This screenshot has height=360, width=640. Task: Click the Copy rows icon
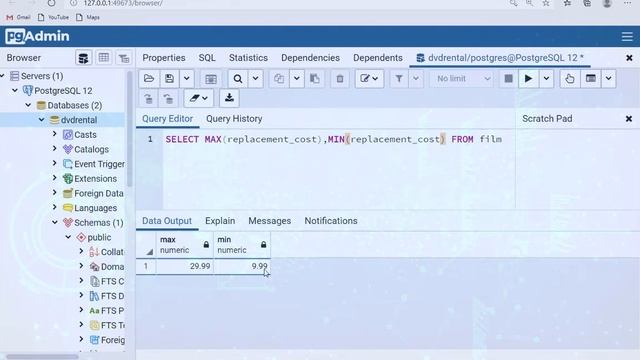click(x=279, y=78)
